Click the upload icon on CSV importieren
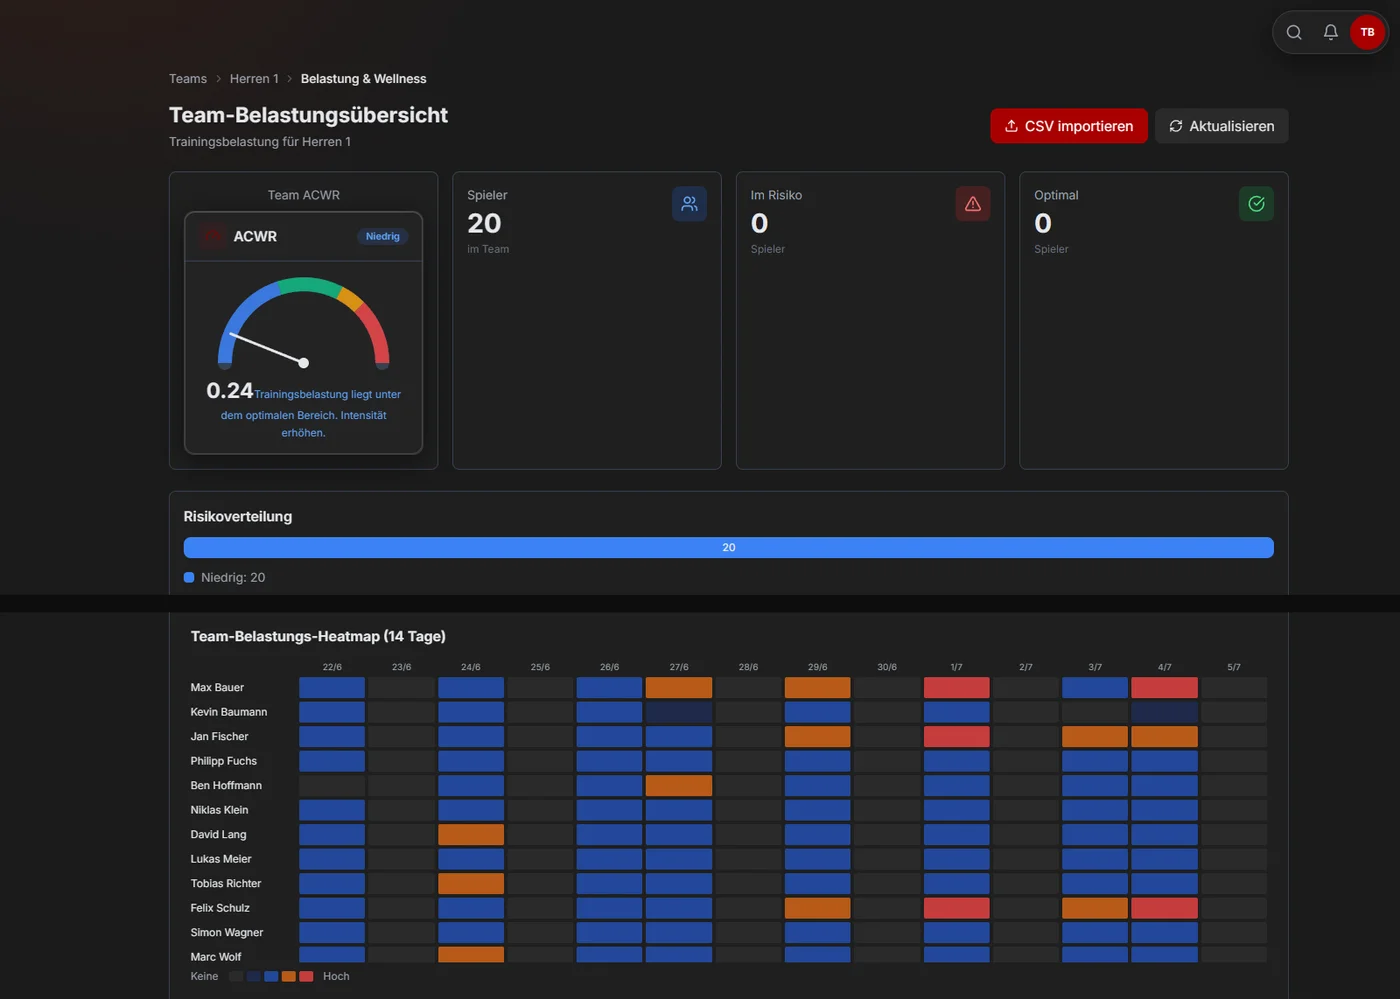1400x999 pixels. 1011,126
